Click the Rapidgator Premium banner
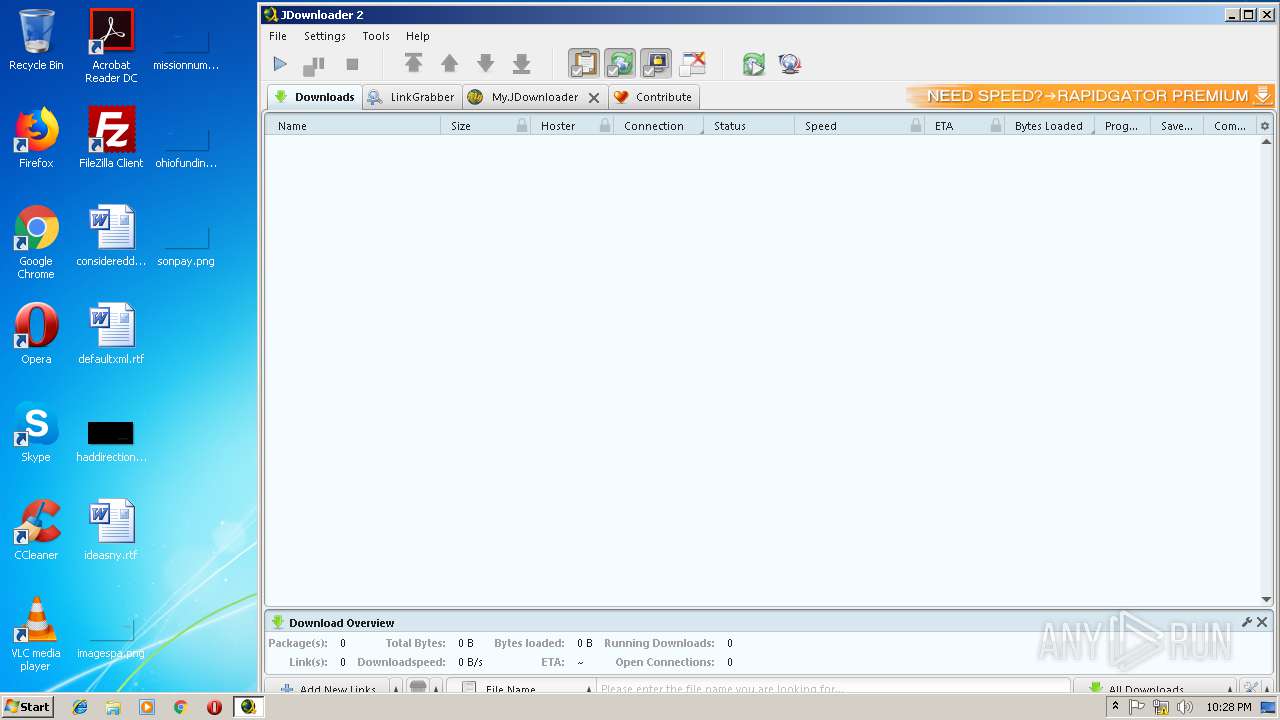Screen dimensions: 1280x720 [1090, 96]
